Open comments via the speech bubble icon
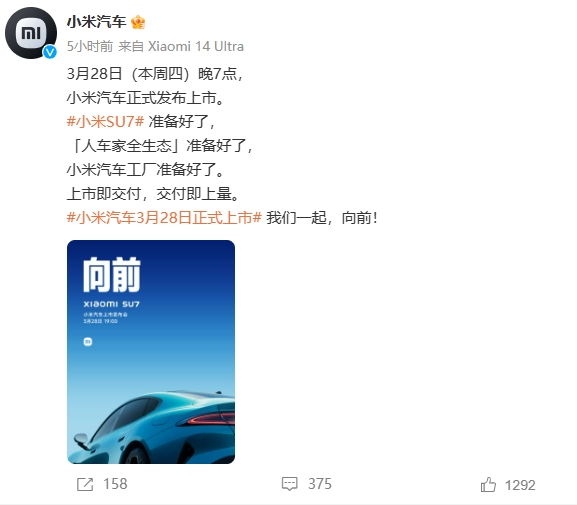The width and height of the screenshot is (577, 505). coord(290,484)
